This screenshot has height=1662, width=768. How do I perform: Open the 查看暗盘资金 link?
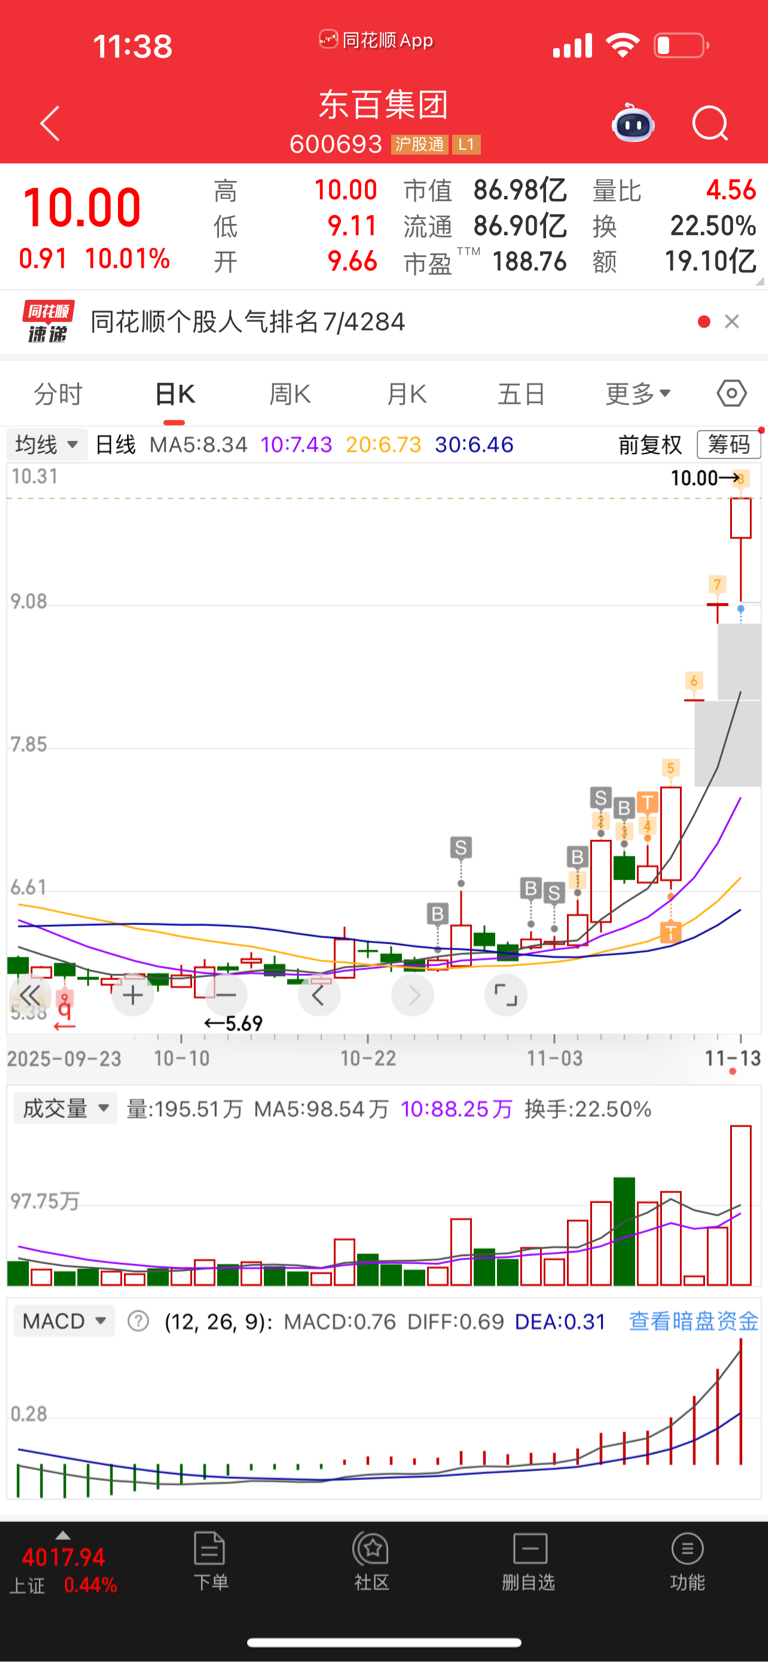pyautogui.click(x=693, y=1321)
